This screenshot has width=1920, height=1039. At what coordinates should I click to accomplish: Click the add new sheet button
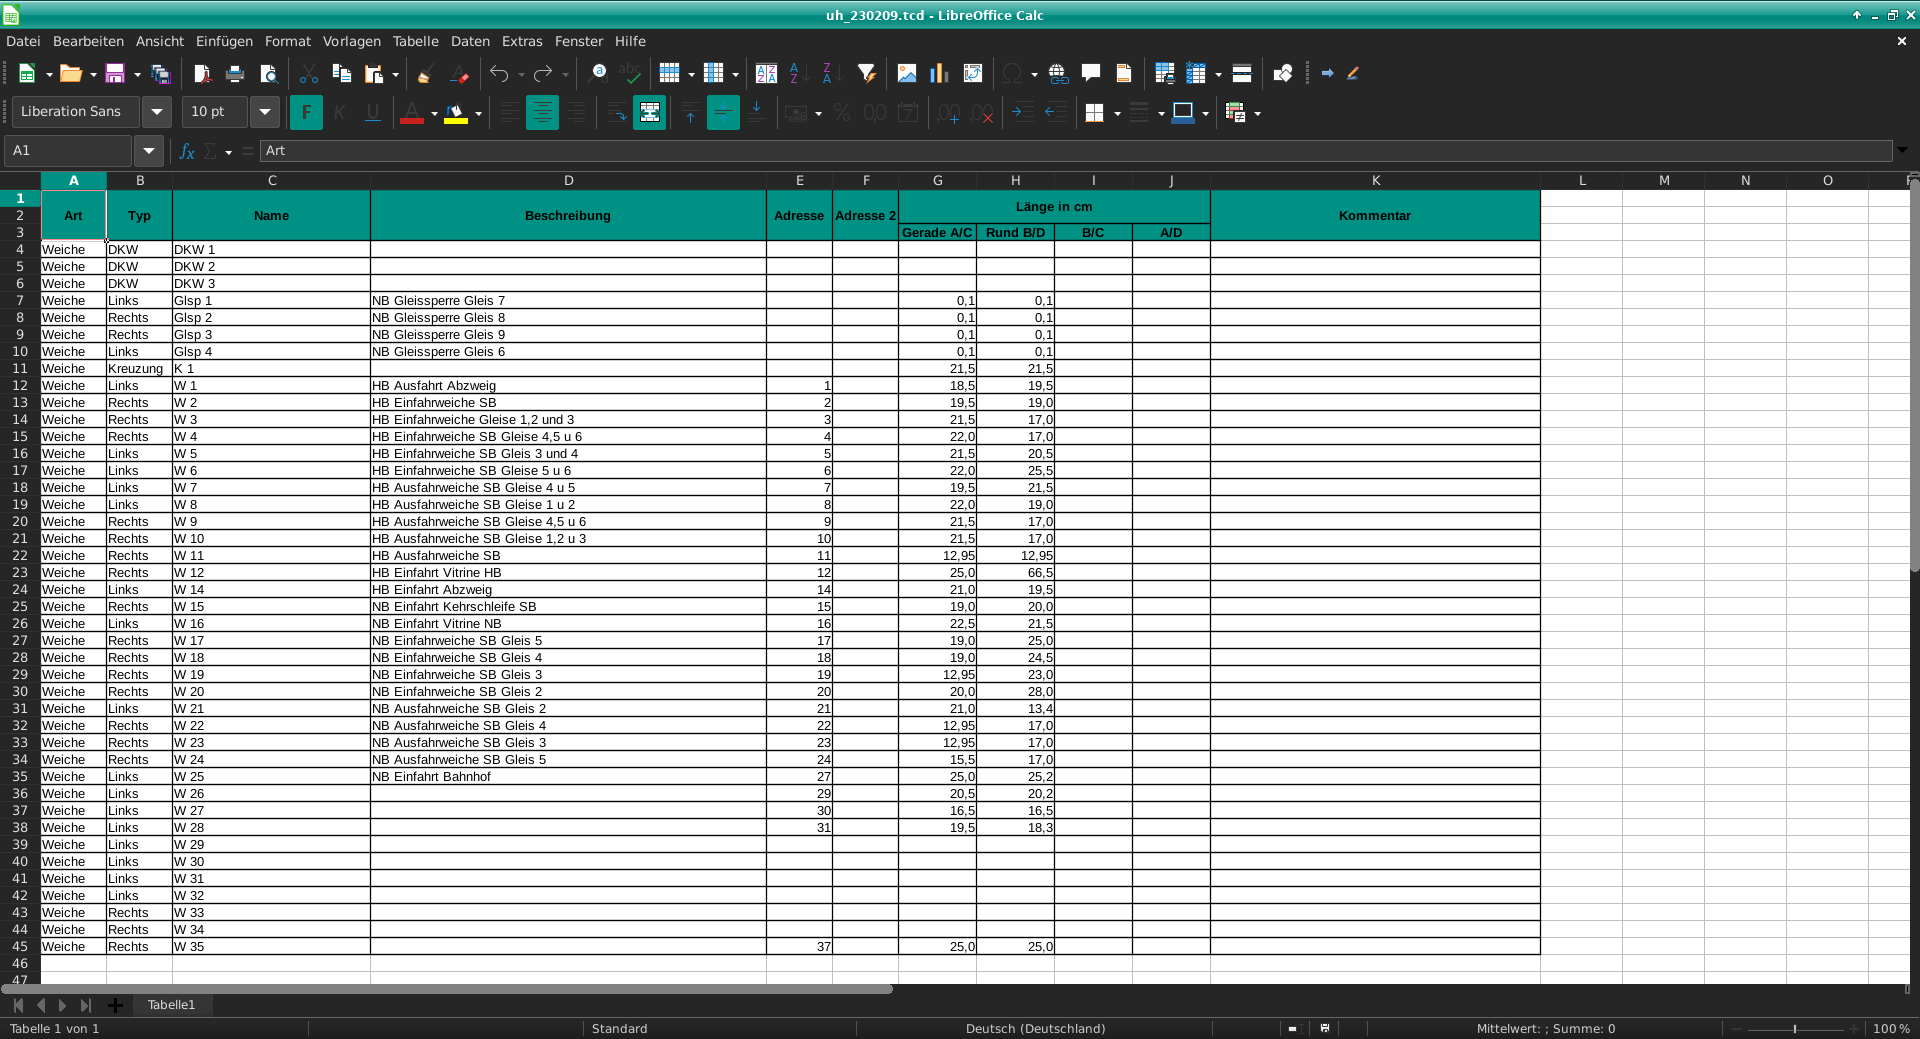(115, 1005)
